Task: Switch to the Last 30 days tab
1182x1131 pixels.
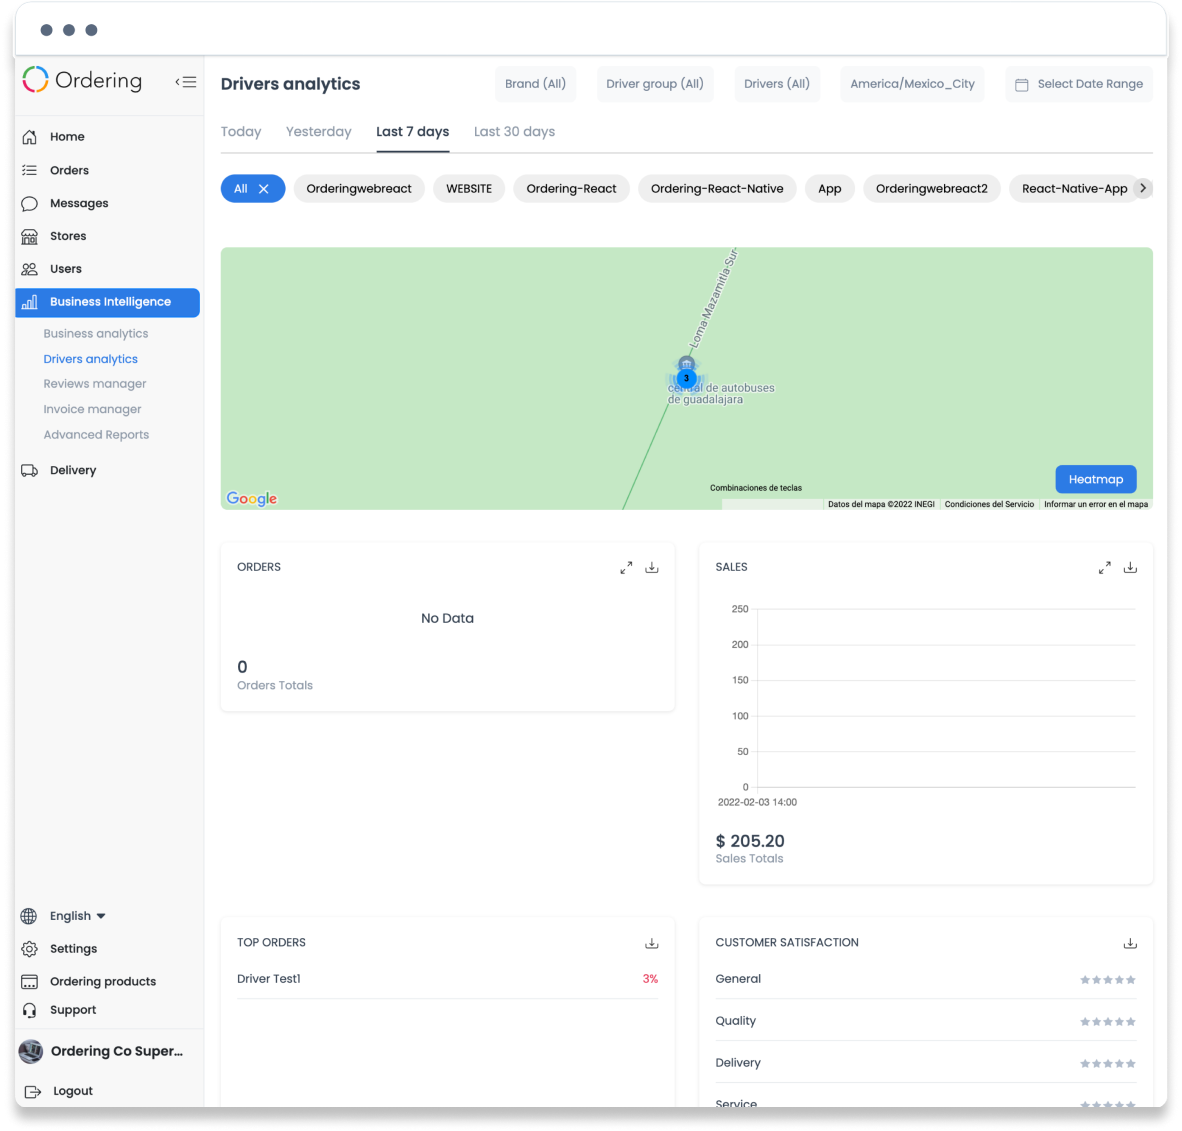Action: coord(514,132)
